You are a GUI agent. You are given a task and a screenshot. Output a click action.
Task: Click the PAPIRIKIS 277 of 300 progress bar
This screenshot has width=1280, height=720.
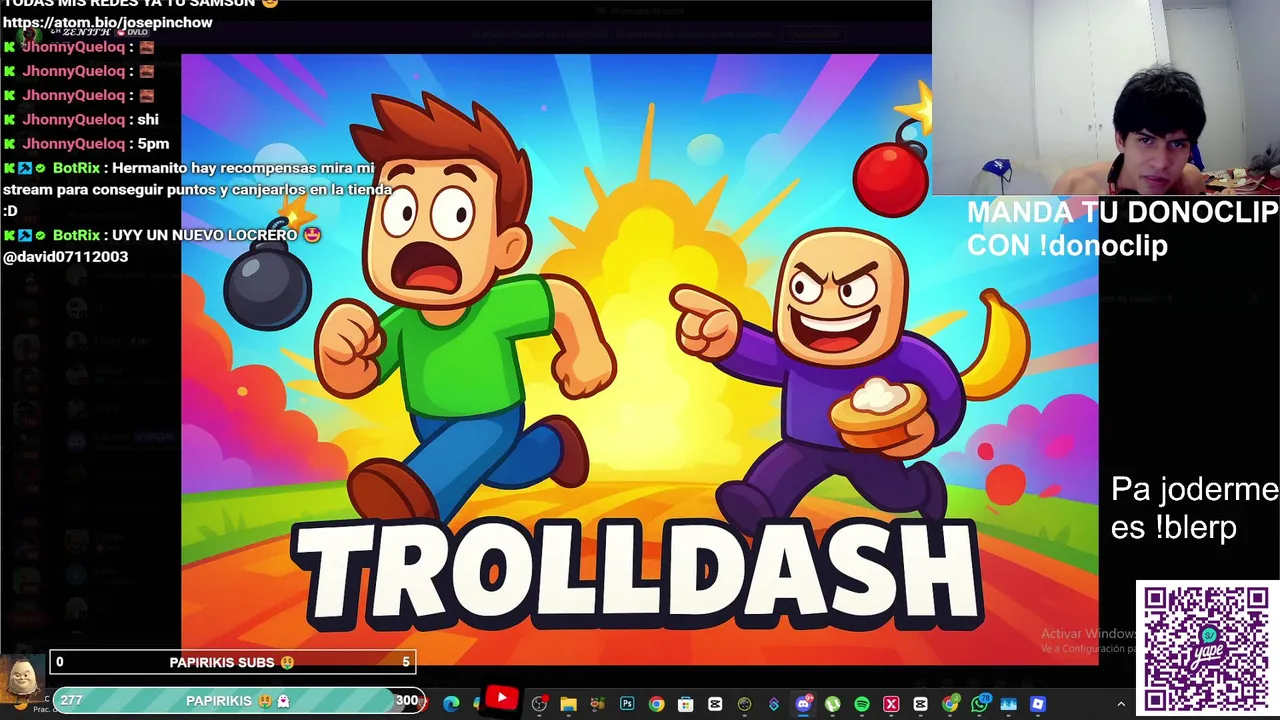click(238, 701)
